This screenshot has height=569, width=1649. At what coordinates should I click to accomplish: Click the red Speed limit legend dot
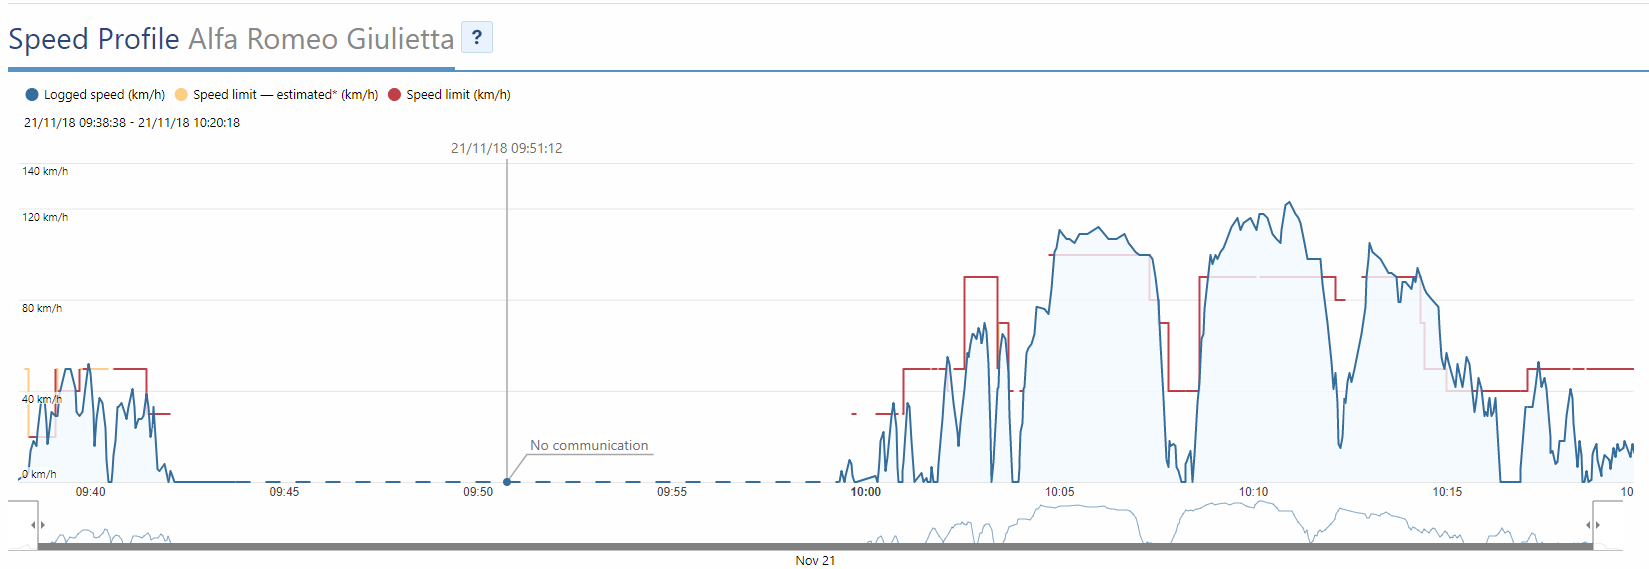[394, 95]
